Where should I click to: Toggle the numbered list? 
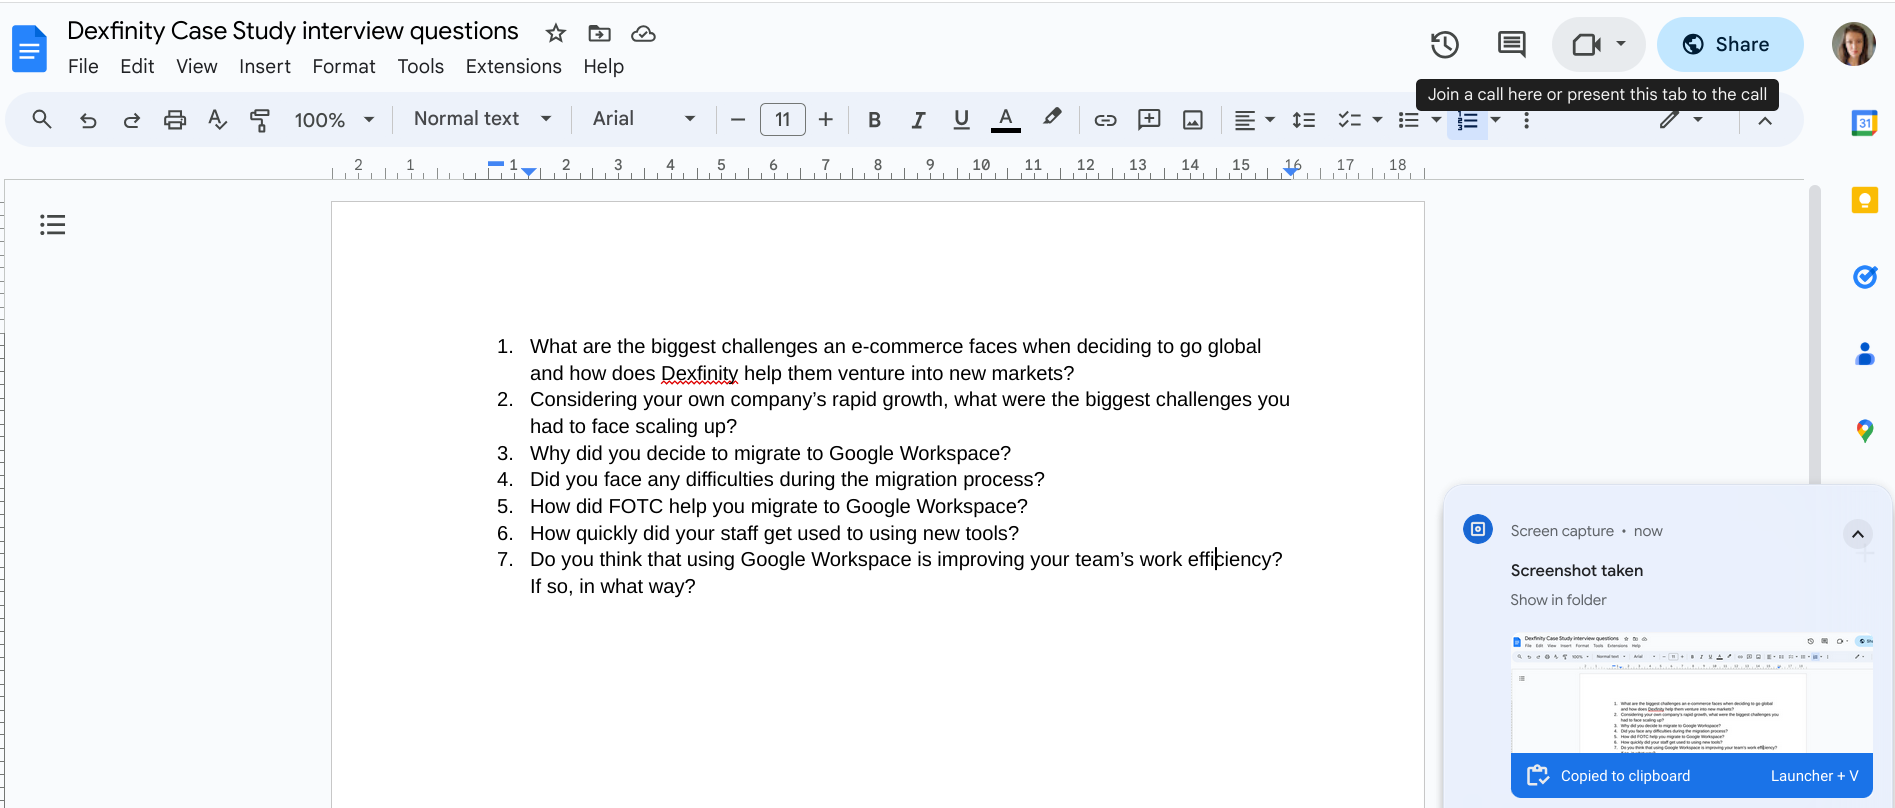coord(1467,121)
